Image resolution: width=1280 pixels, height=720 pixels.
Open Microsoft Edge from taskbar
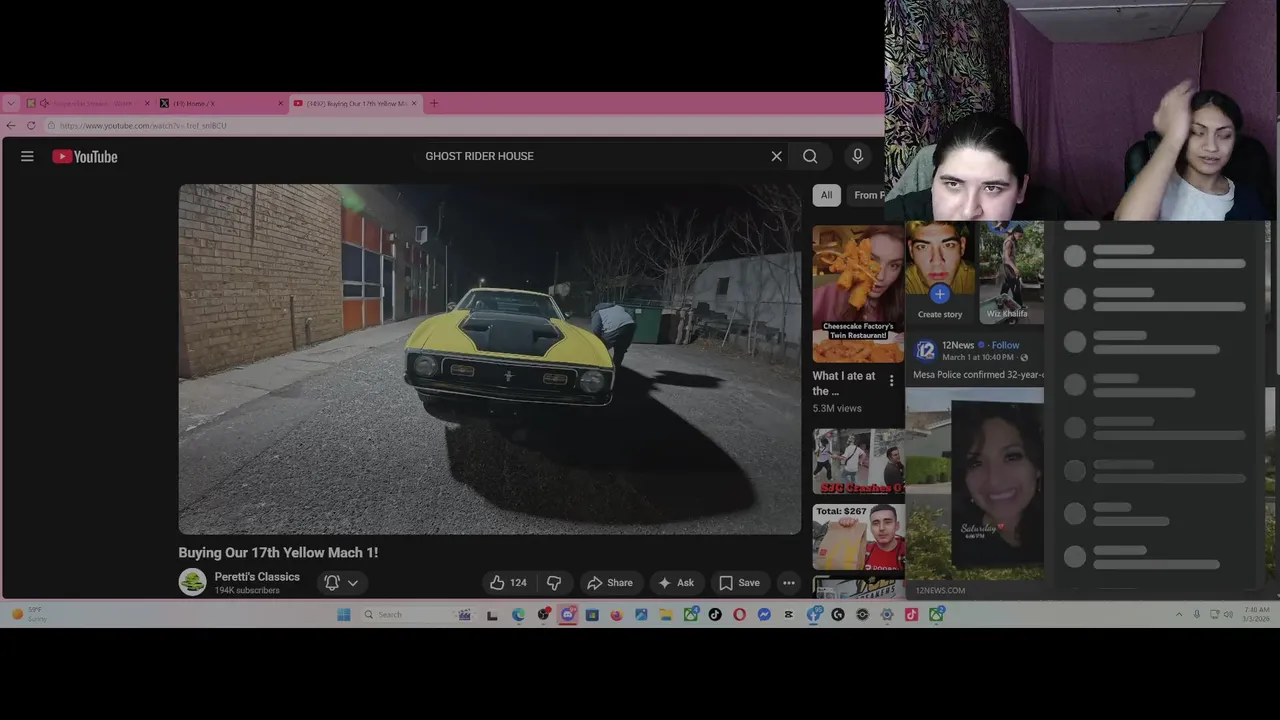[518, 614]
